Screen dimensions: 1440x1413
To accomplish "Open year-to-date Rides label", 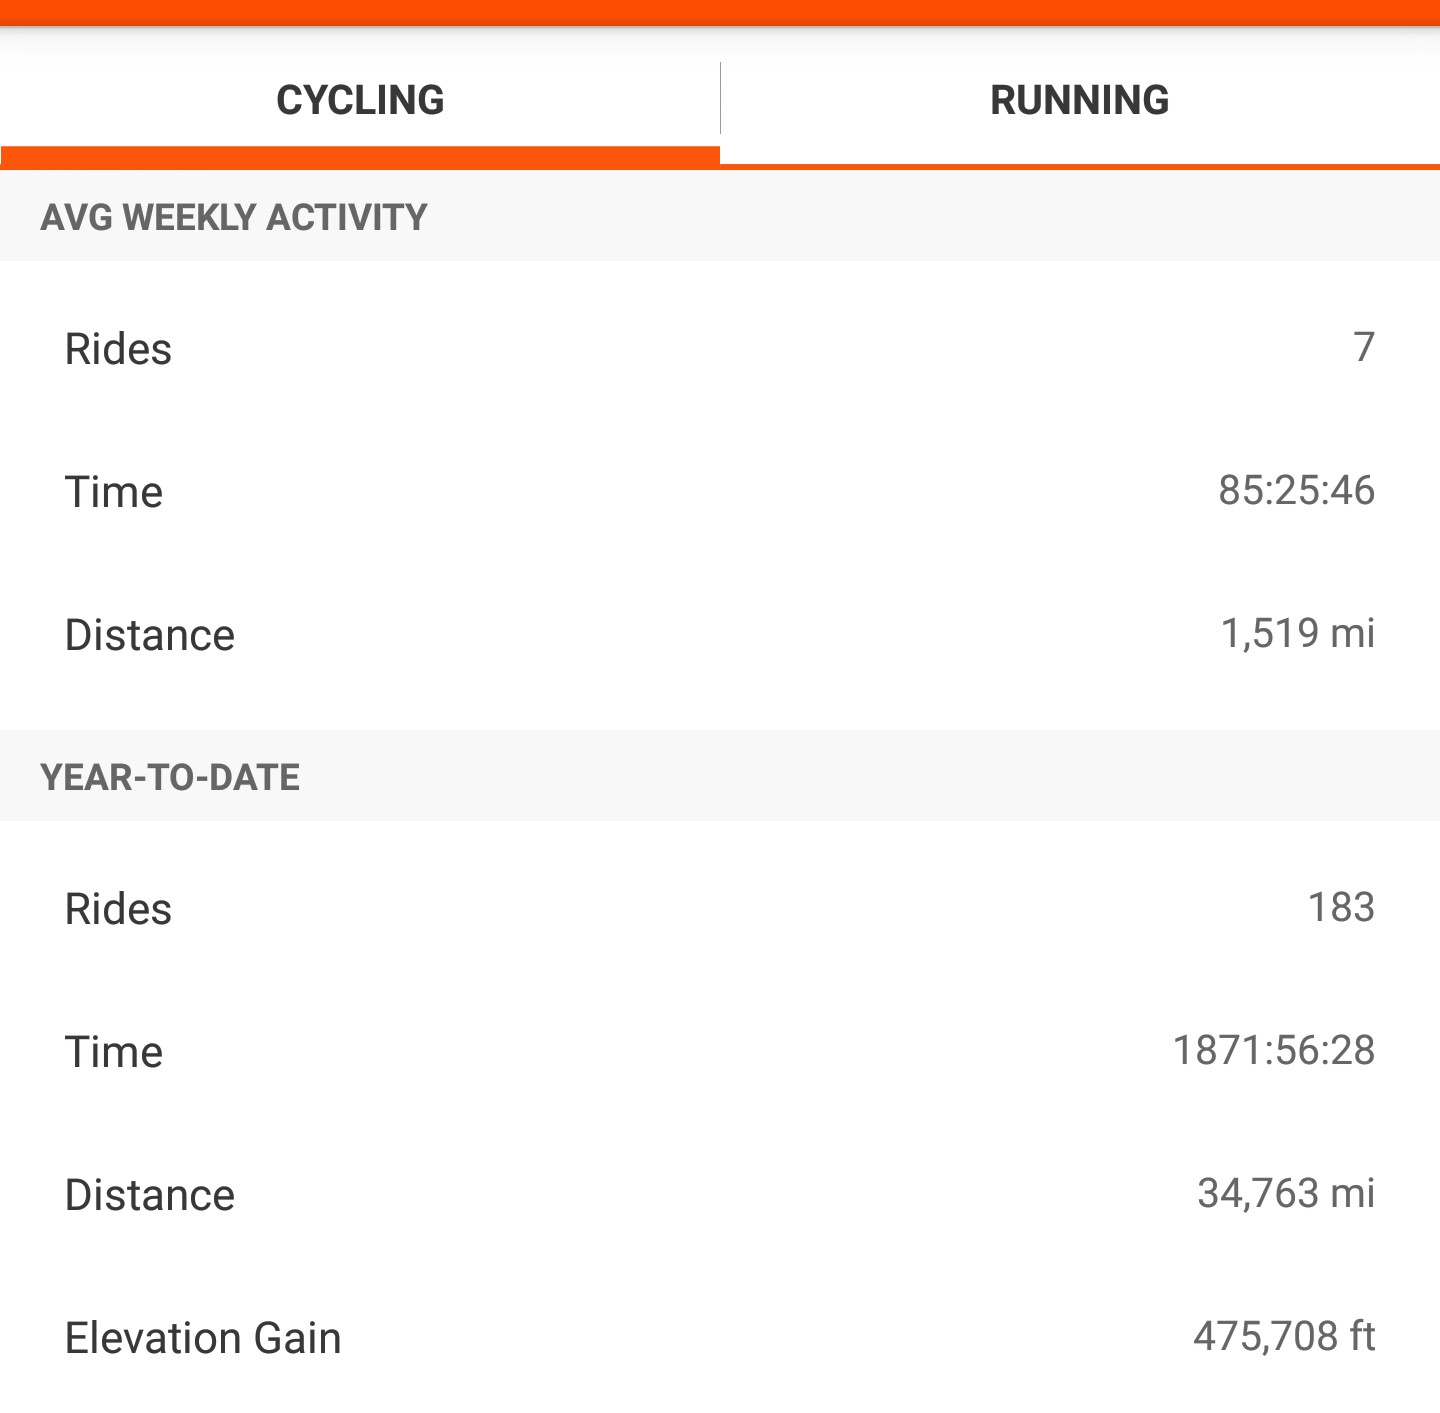I will click(x=118, y=909).
